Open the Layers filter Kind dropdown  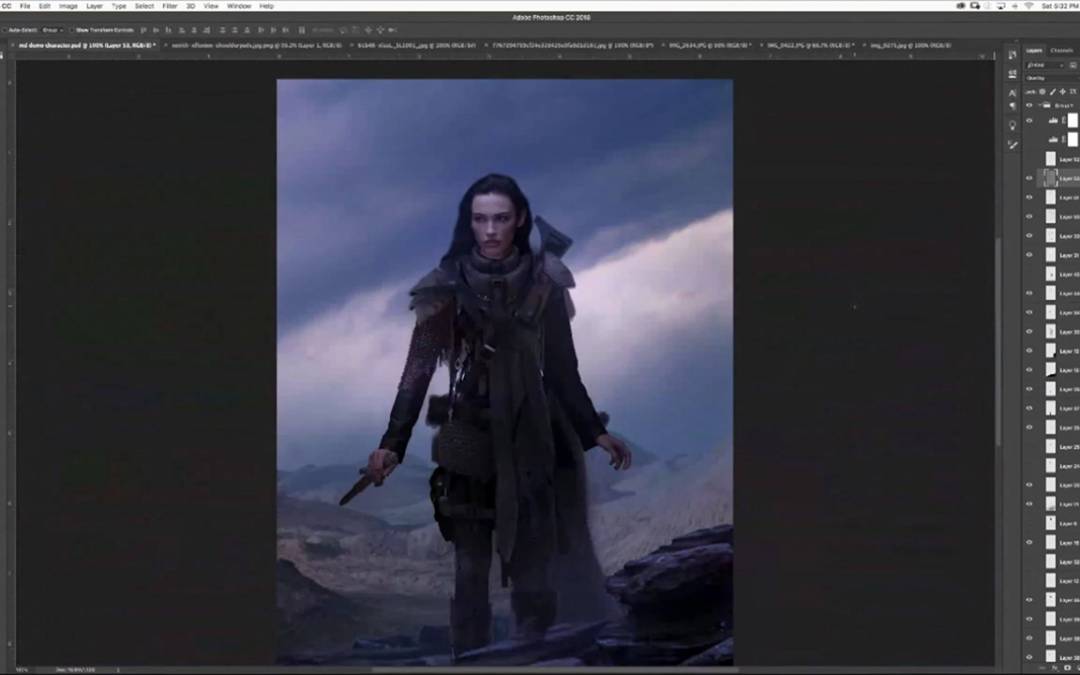tap(1045, 65)
